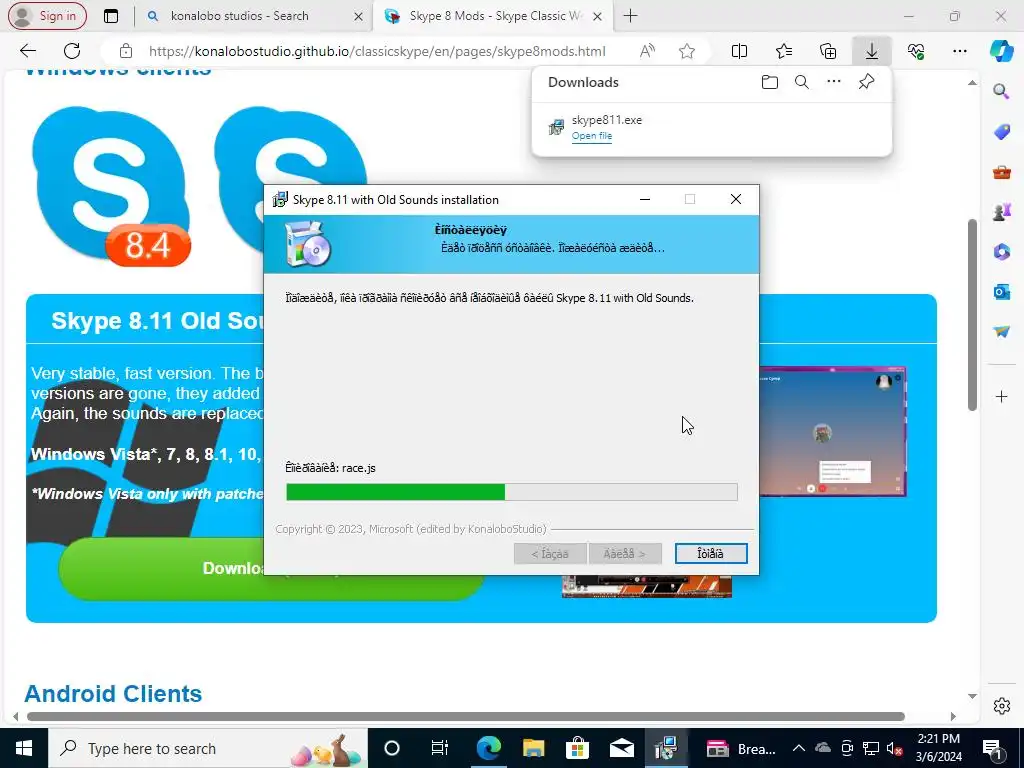Viewport: 1024px width, 768px height.
Task: Click the installer Cancel button
Action: tap(711, 554)
